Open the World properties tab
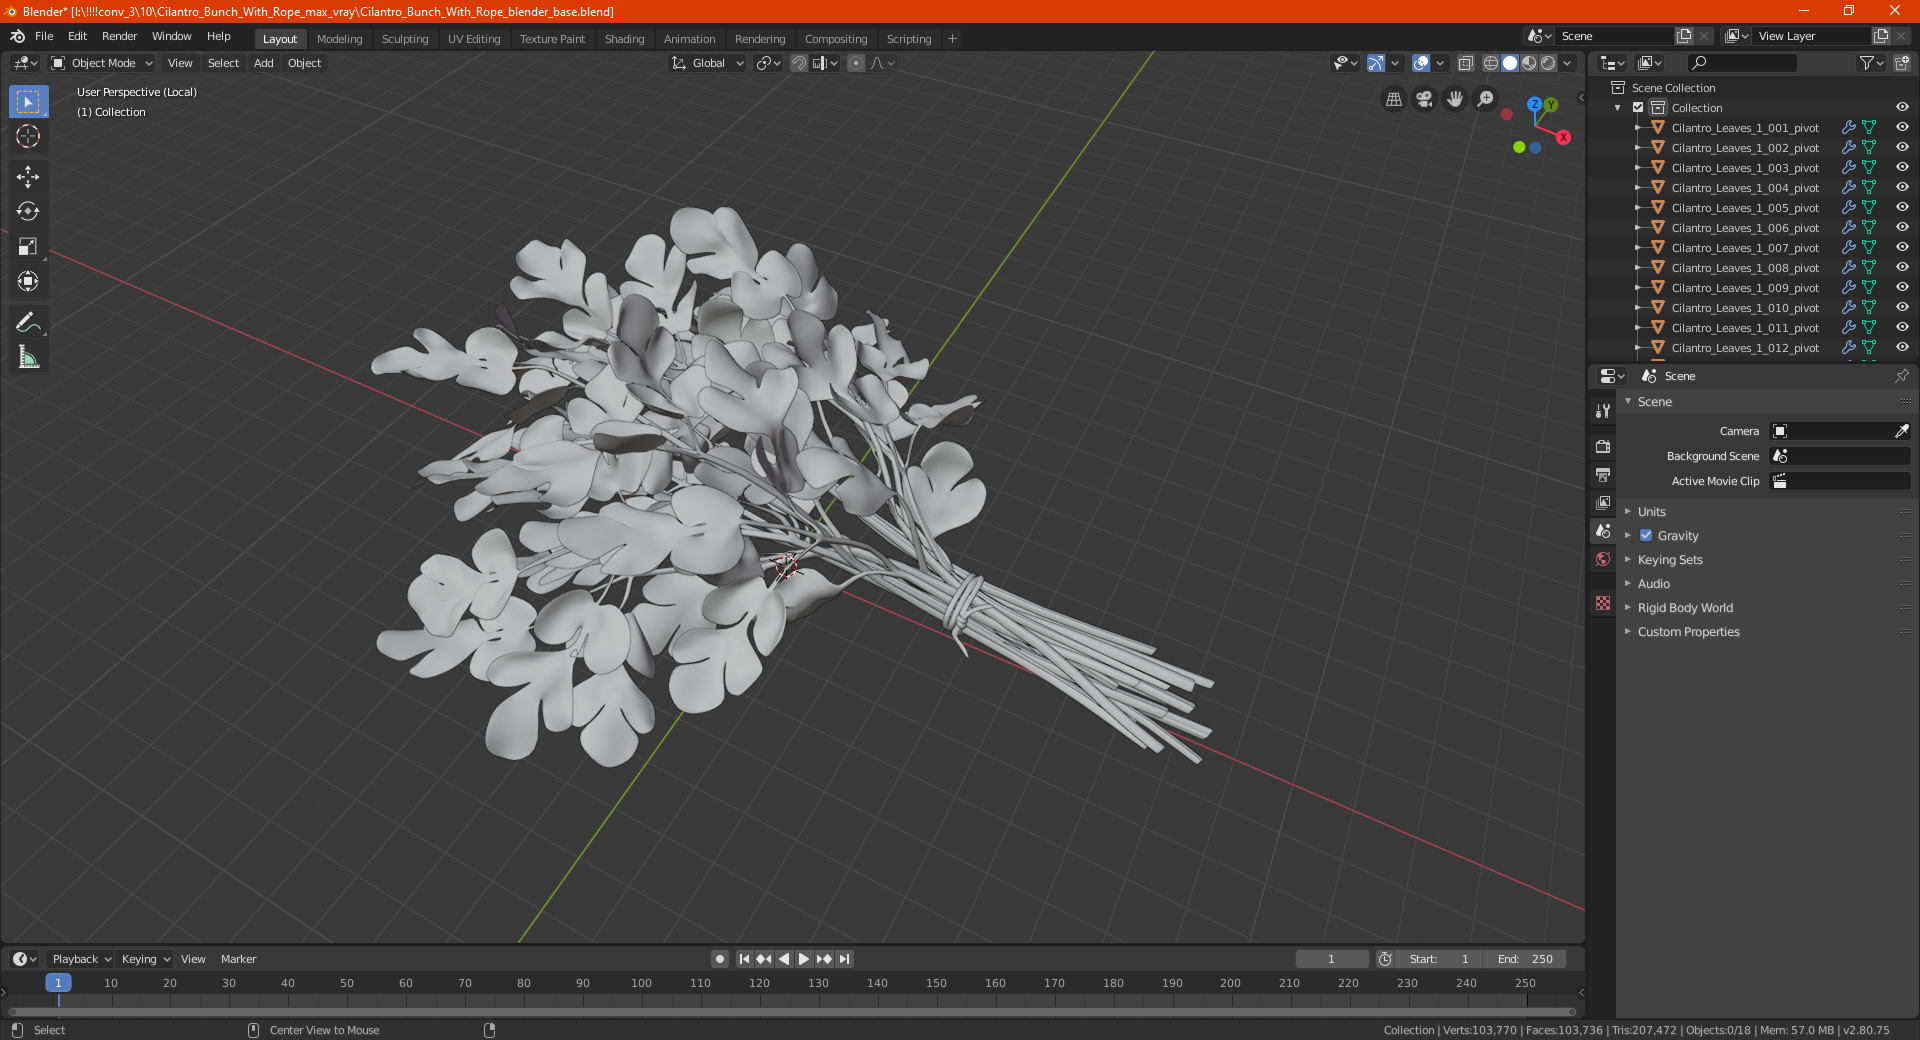1920x1040 pixels. 1603,559
